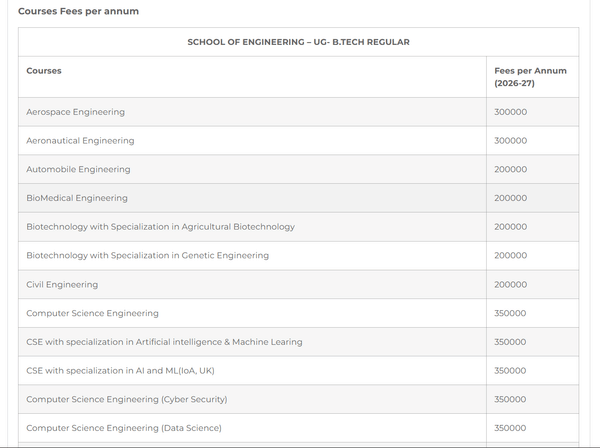
Task: Click the School of Engineering table title
Action: point(298,42)
